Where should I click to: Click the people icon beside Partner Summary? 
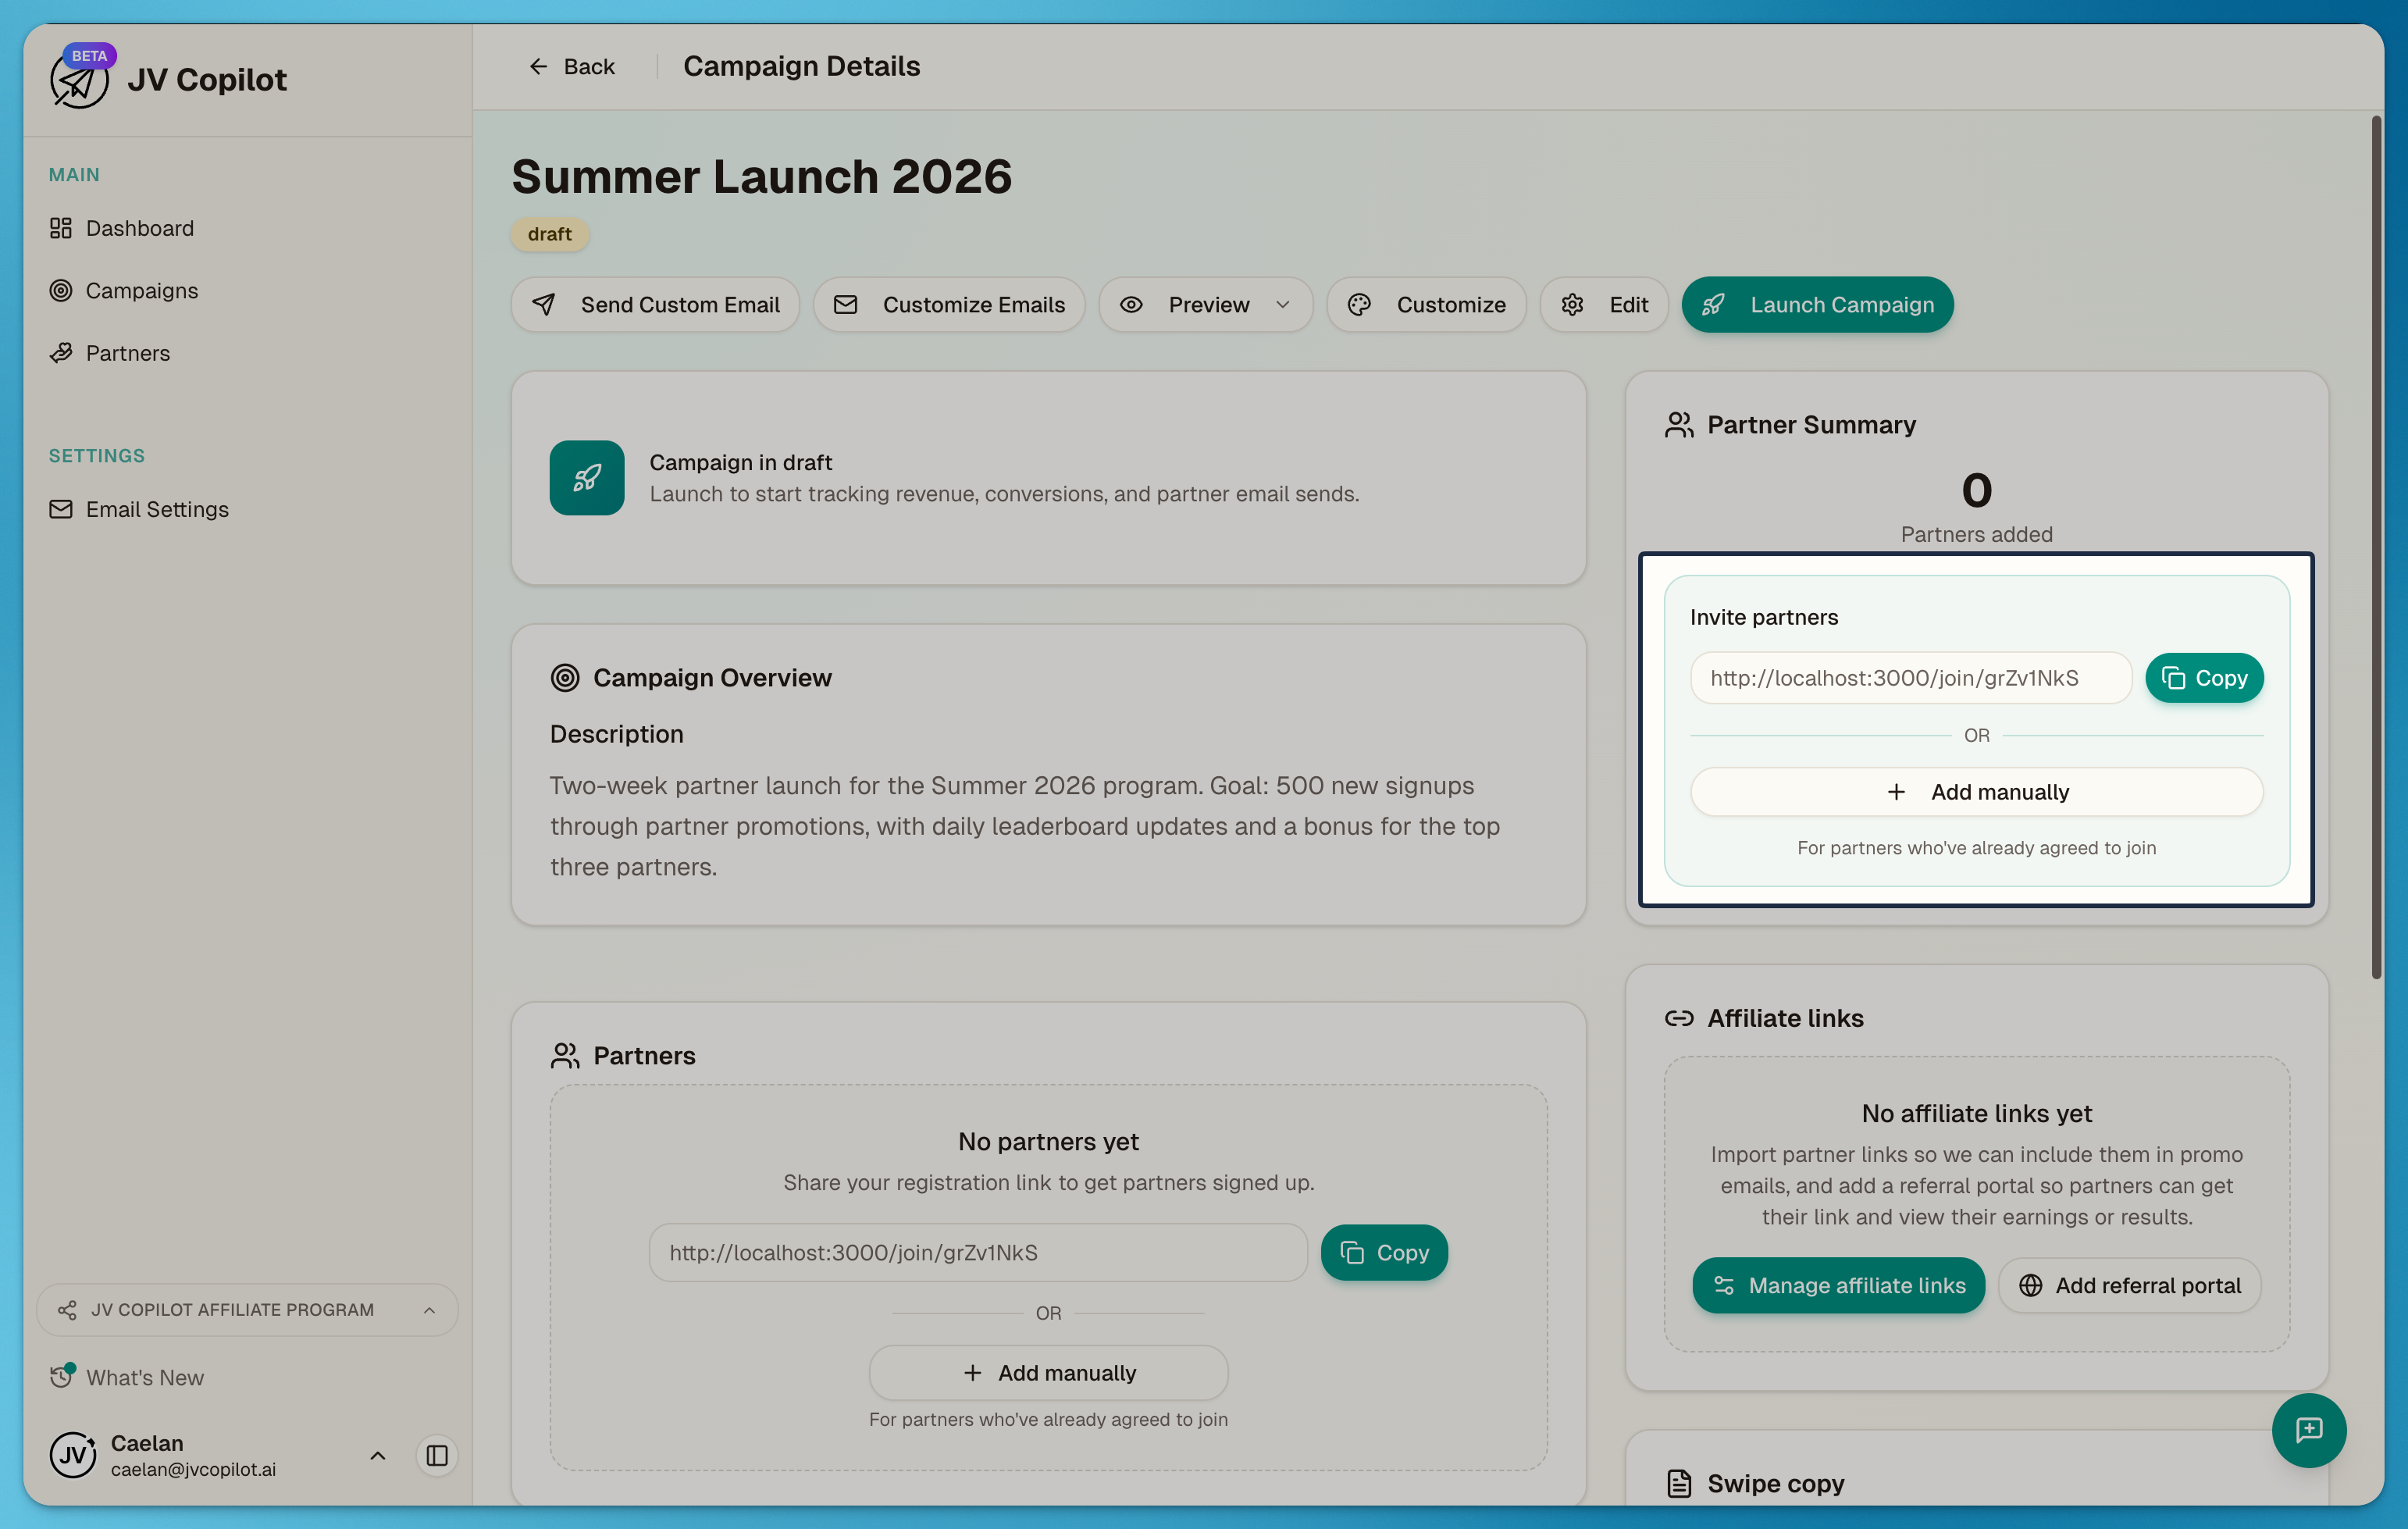pyautogui.click(x=1679, y=425)
